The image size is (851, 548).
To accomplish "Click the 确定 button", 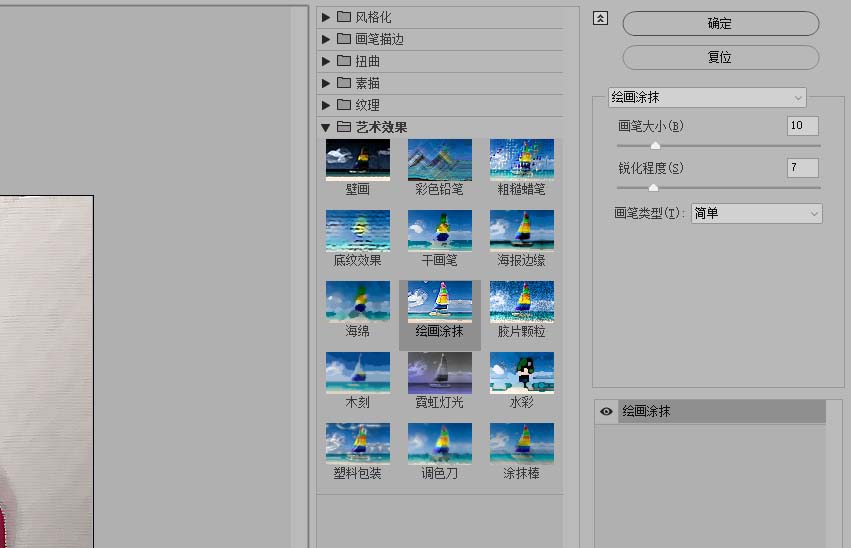I will click(x=721, y=23).
